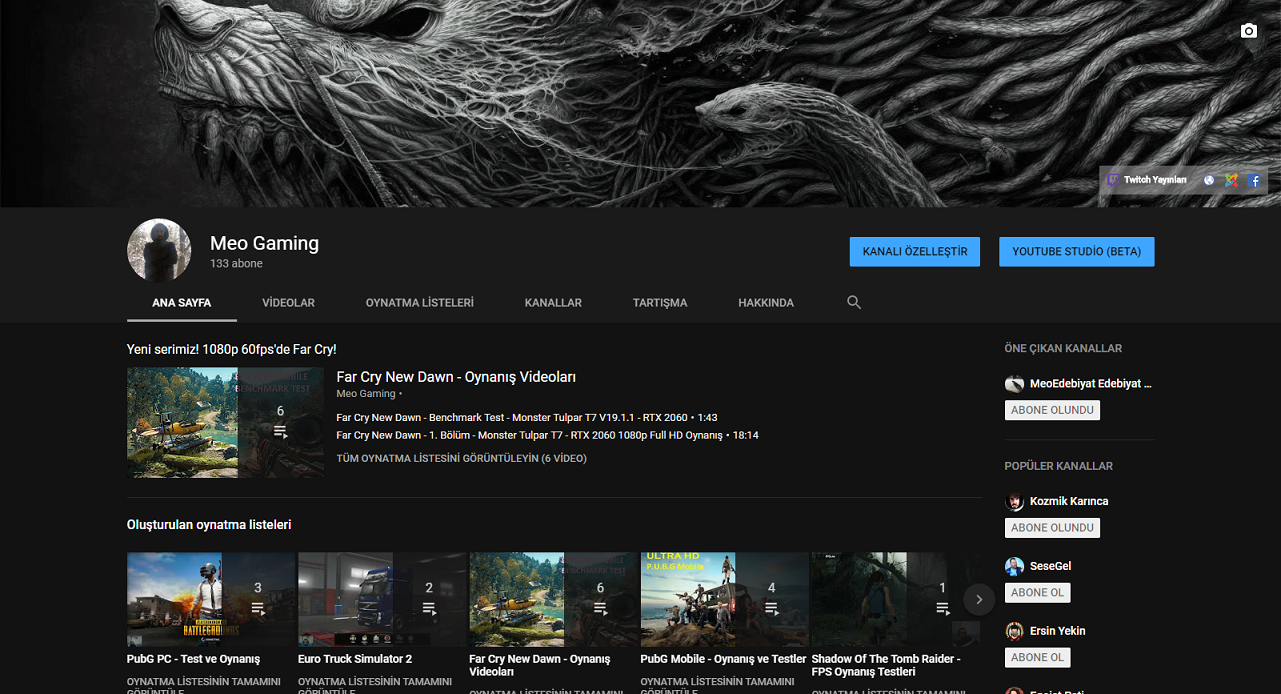
Task: Open the Joomla icon link on banner
Action: pos(1232,180)
